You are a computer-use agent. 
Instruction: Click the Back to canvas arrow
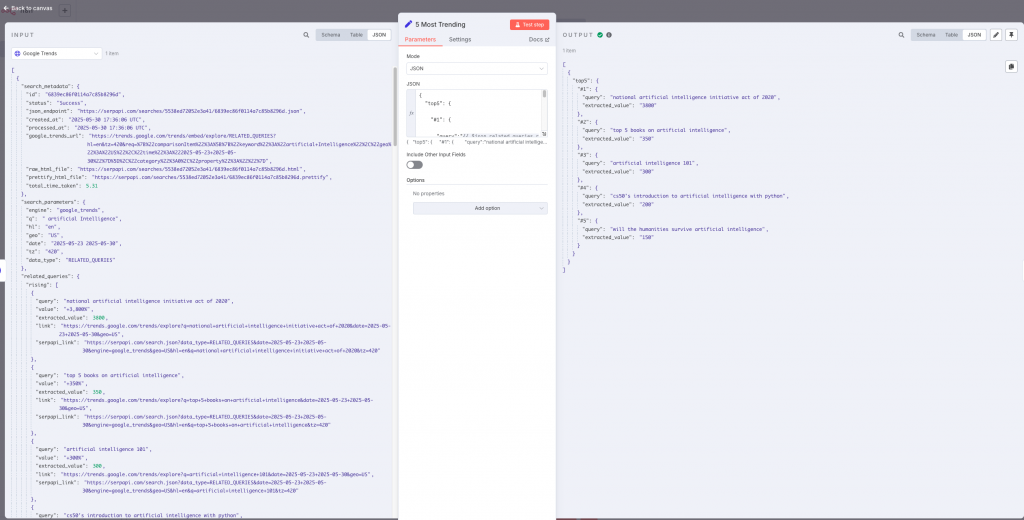point(6,8)
